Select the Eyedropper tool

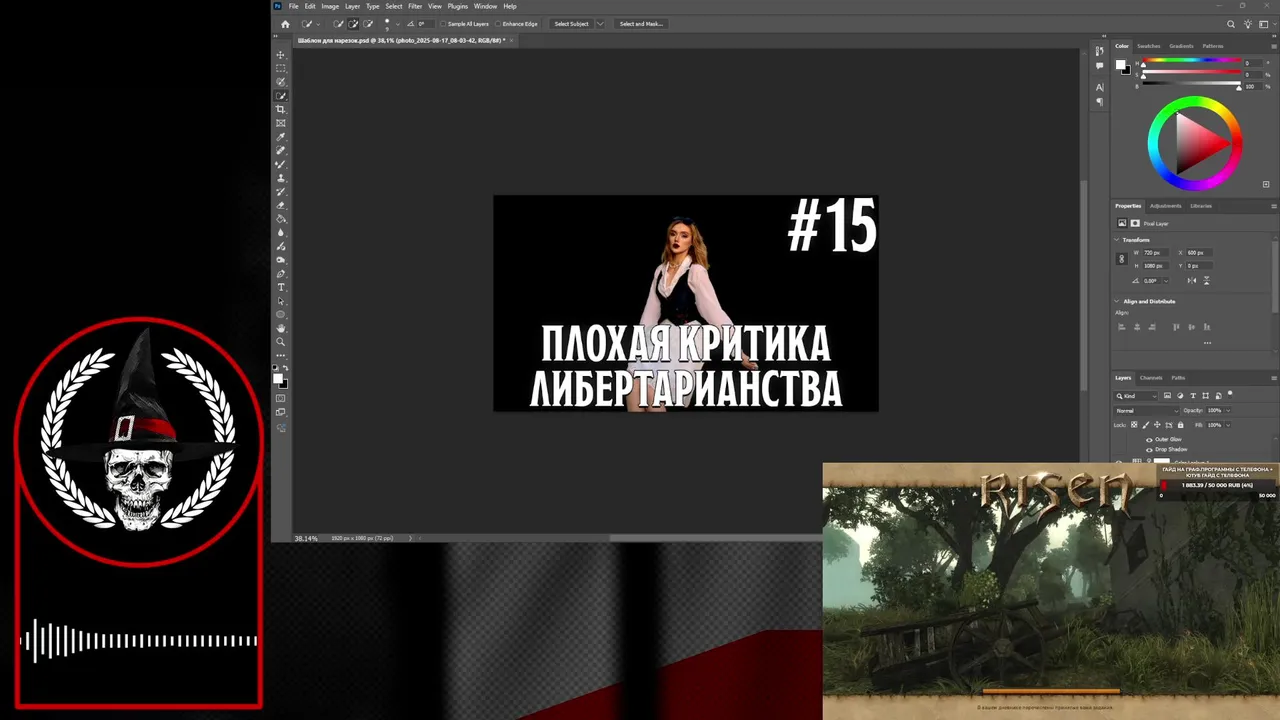tap(281, 137)
